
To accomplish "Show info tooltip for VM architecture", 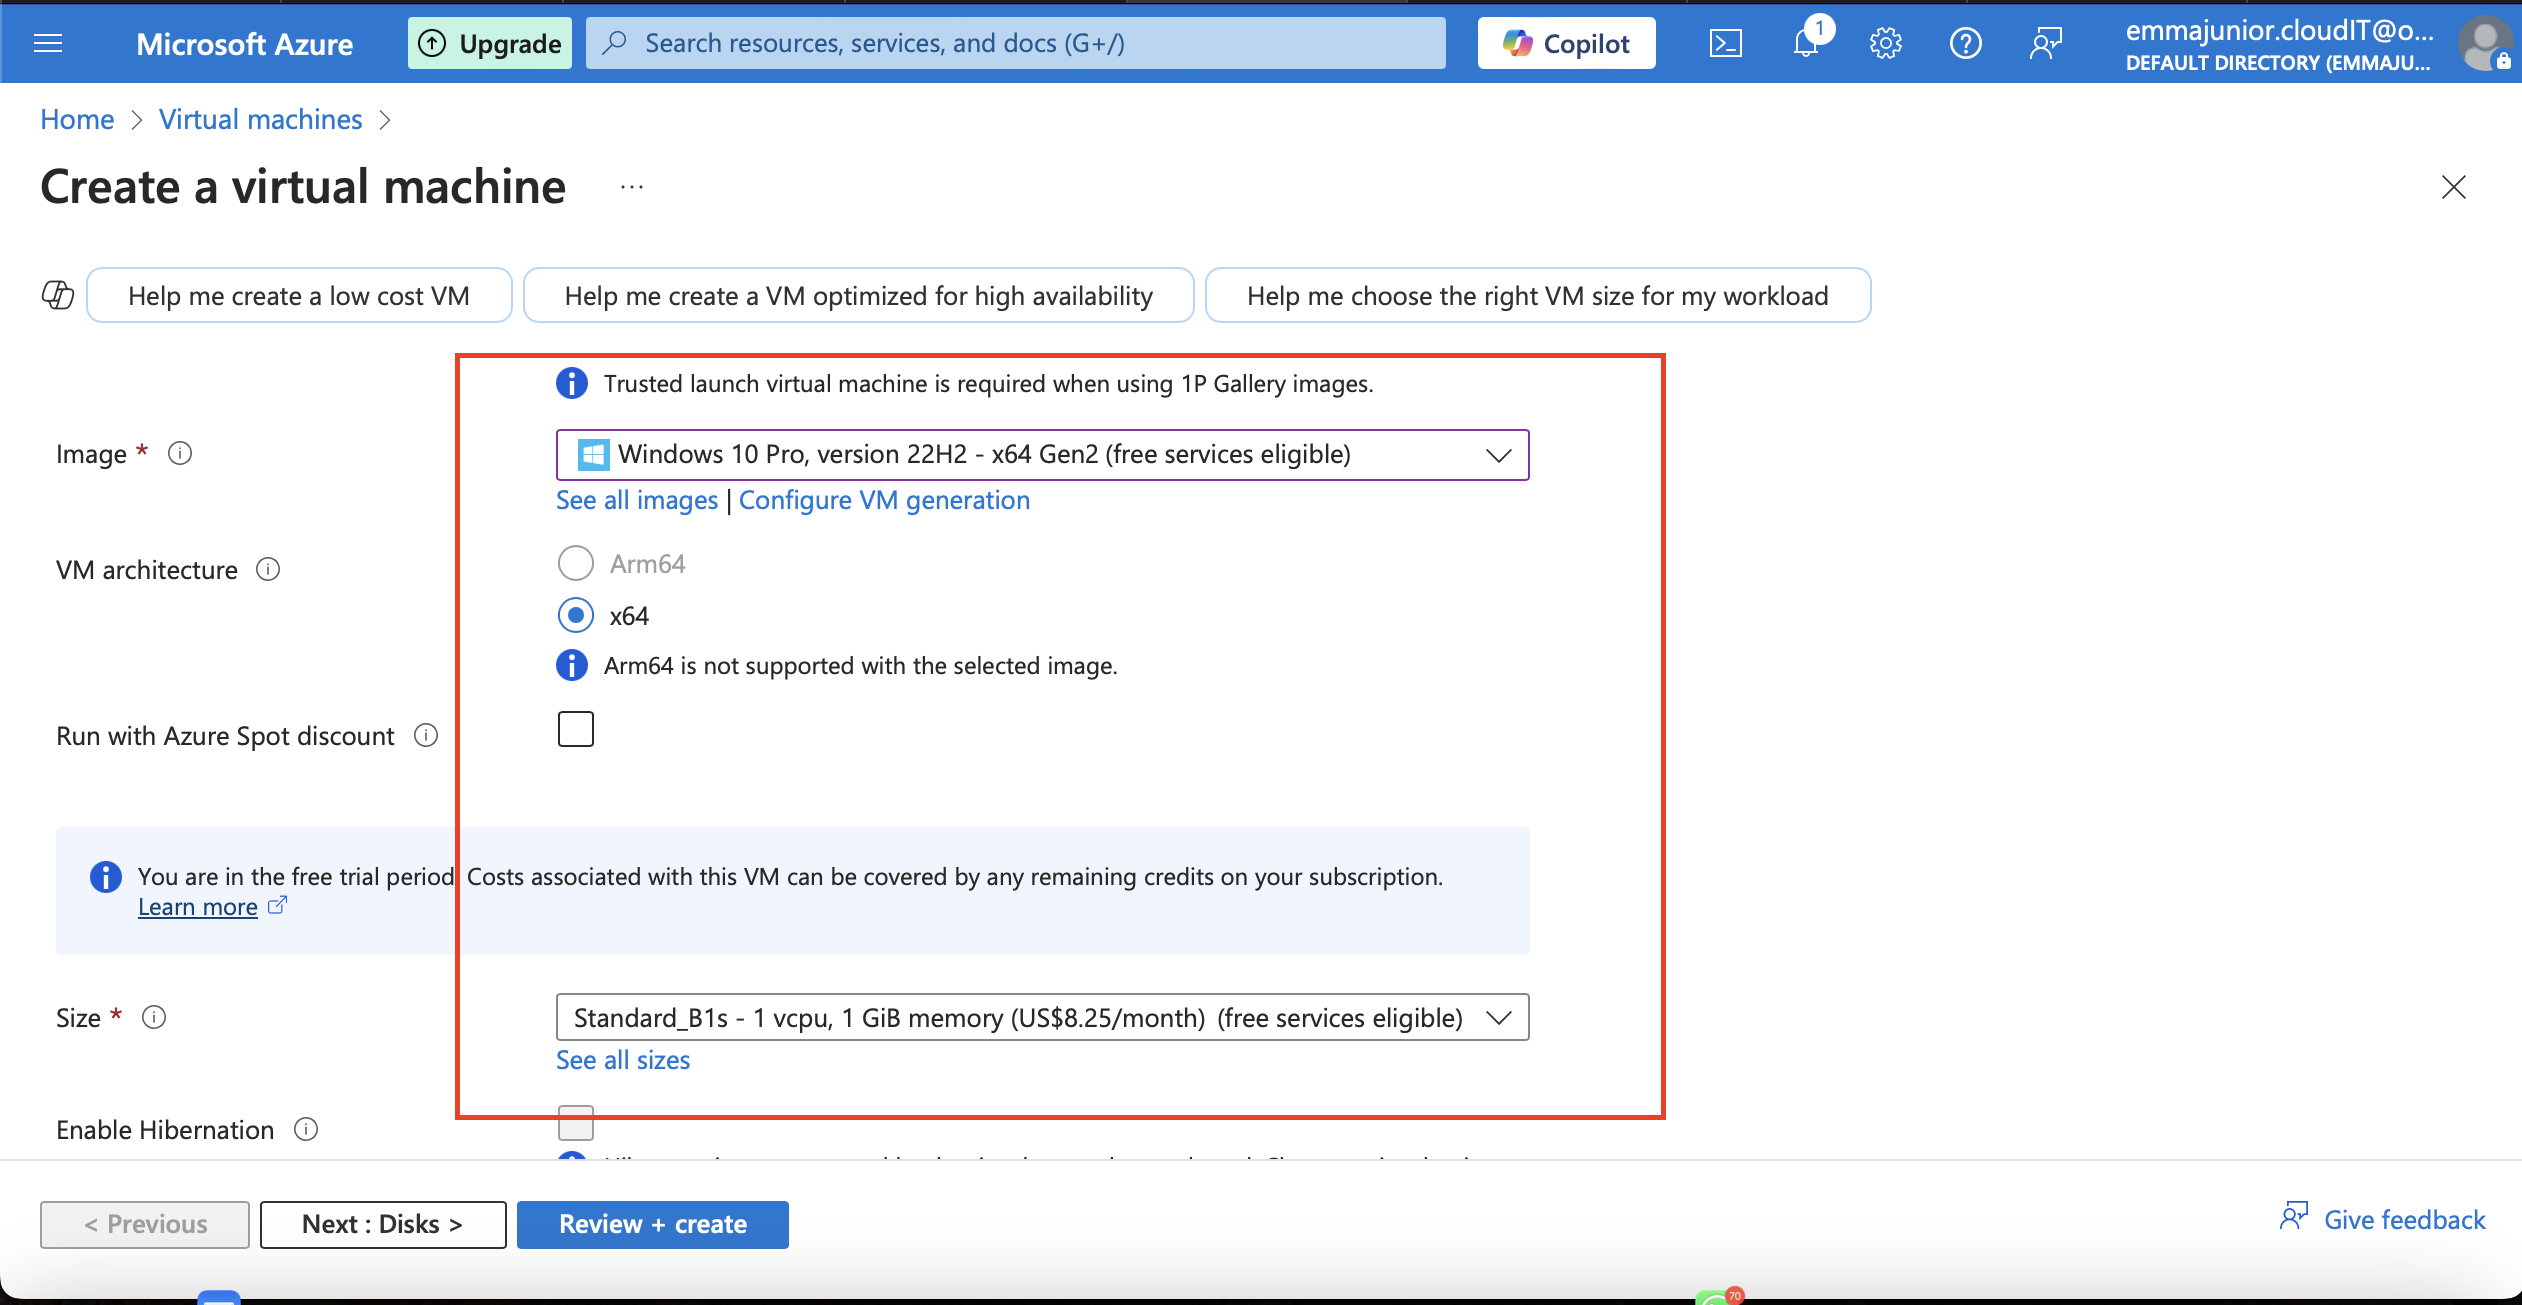I will (268, 569).
